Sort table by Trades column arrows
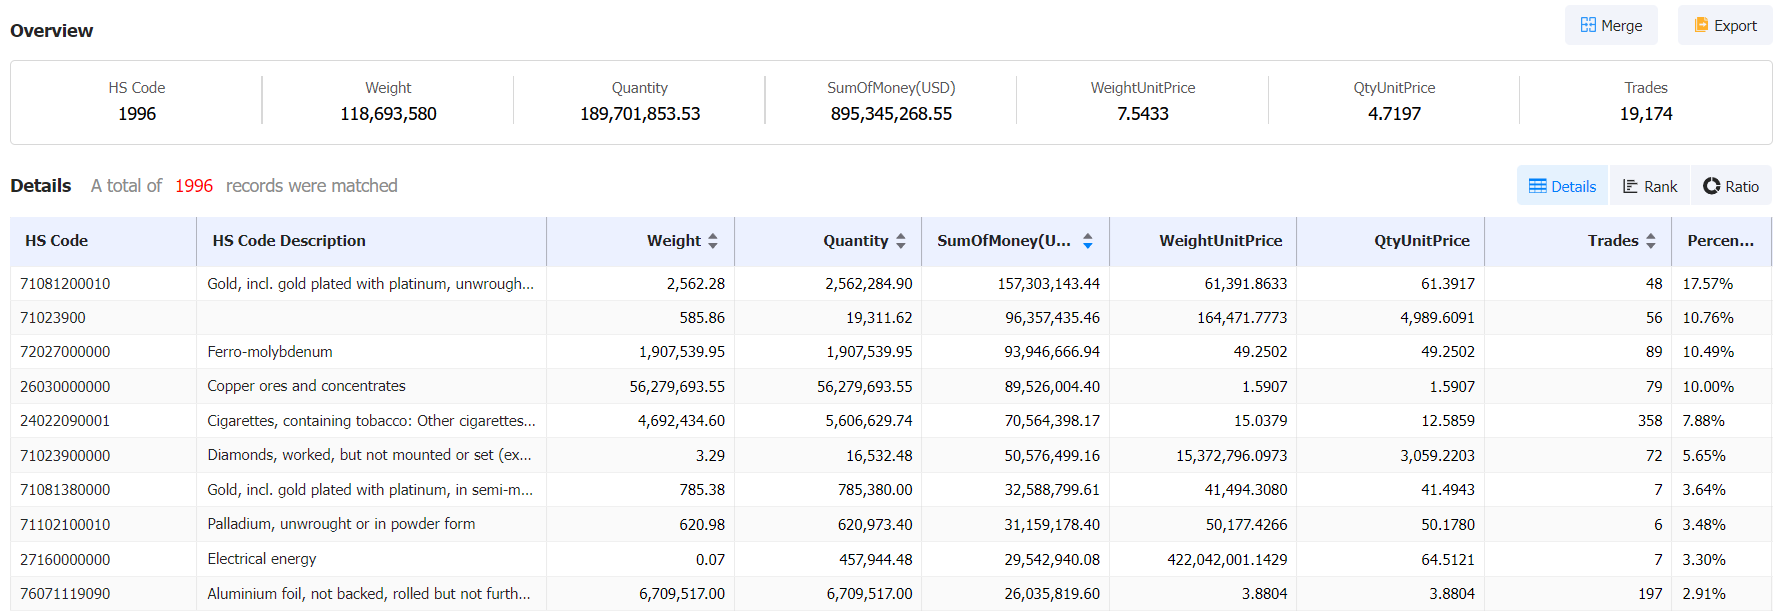 (1651, 241)
